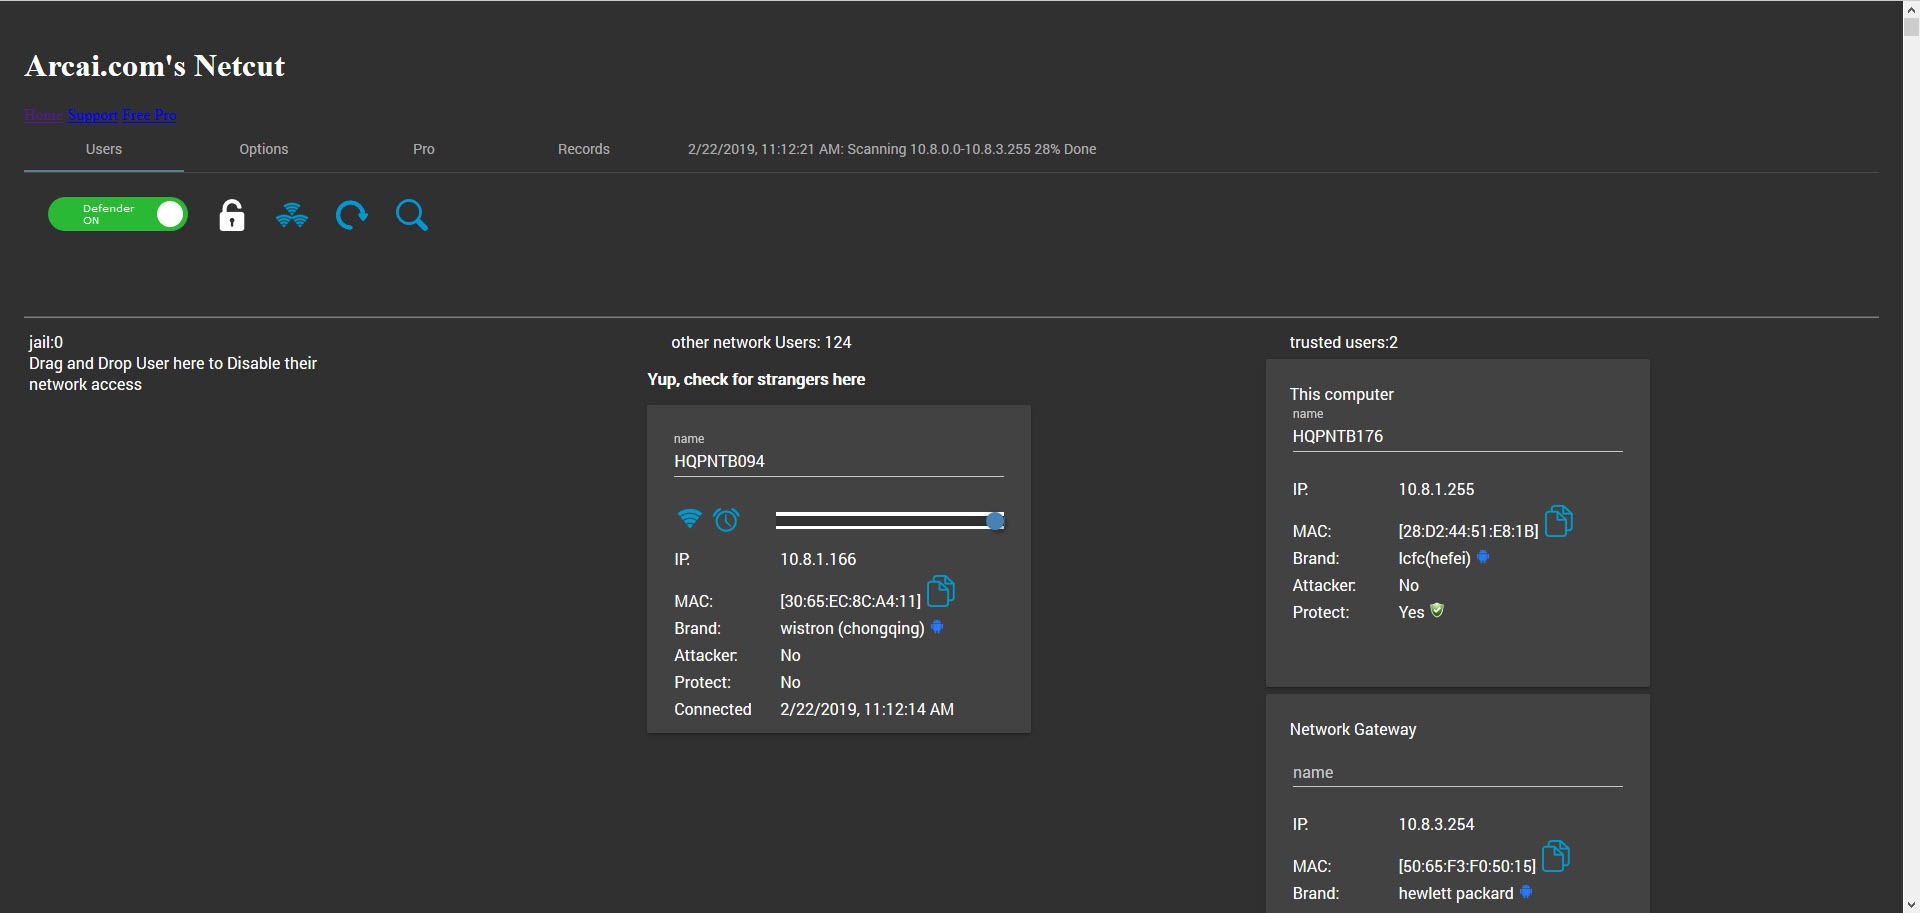Open the Records tab

click(583, 149)
